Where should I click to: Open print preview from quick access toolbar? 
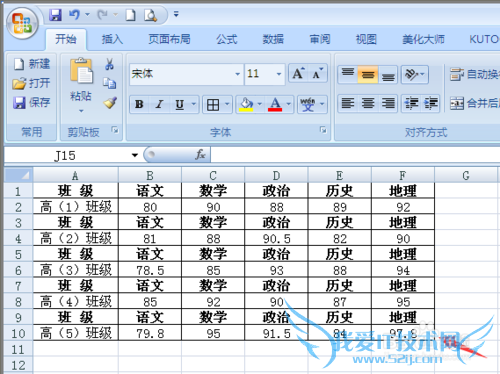tap(150, 15)
